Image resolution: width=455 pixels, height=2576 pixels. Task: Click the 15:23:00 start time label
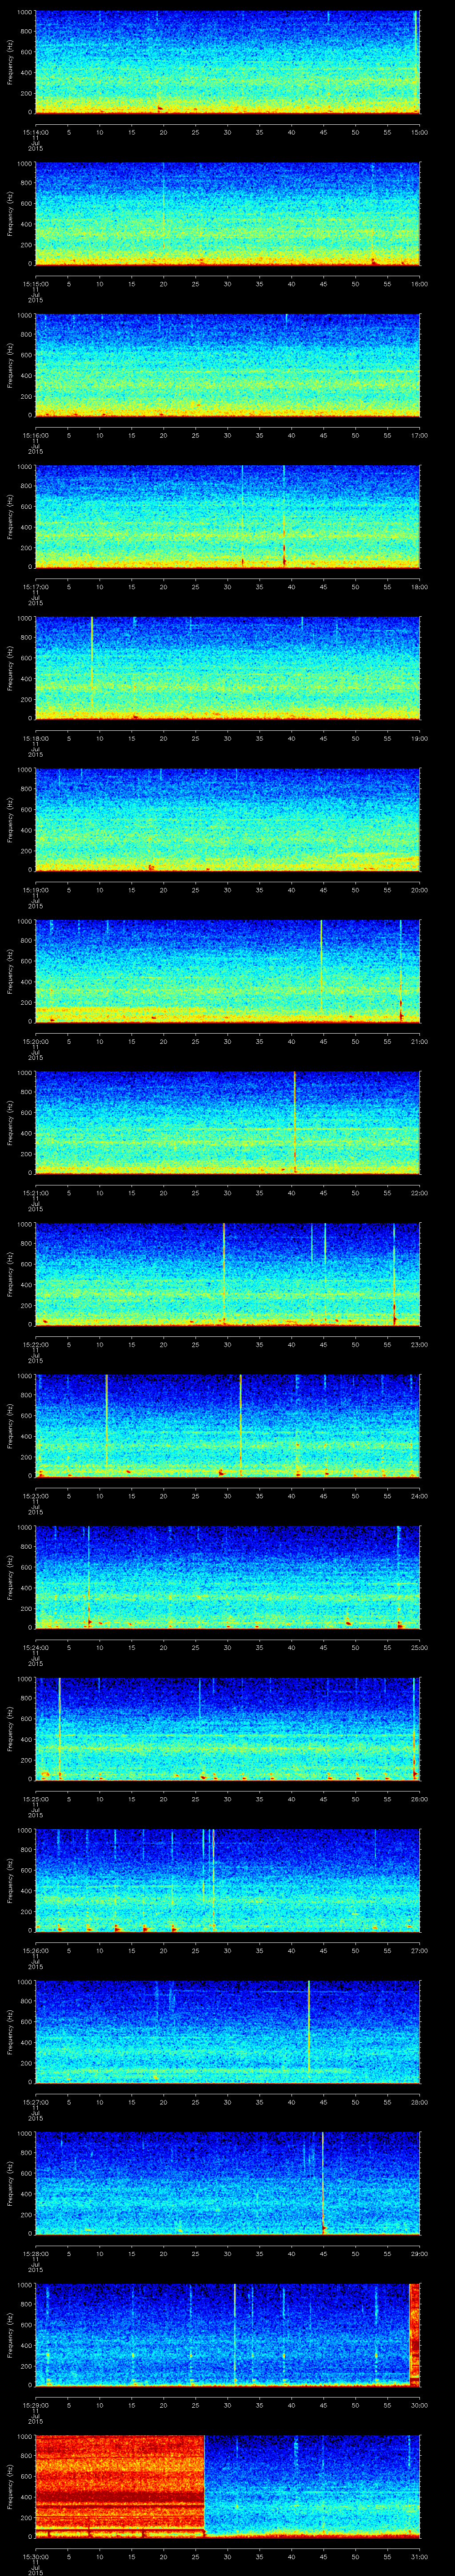35,1496
